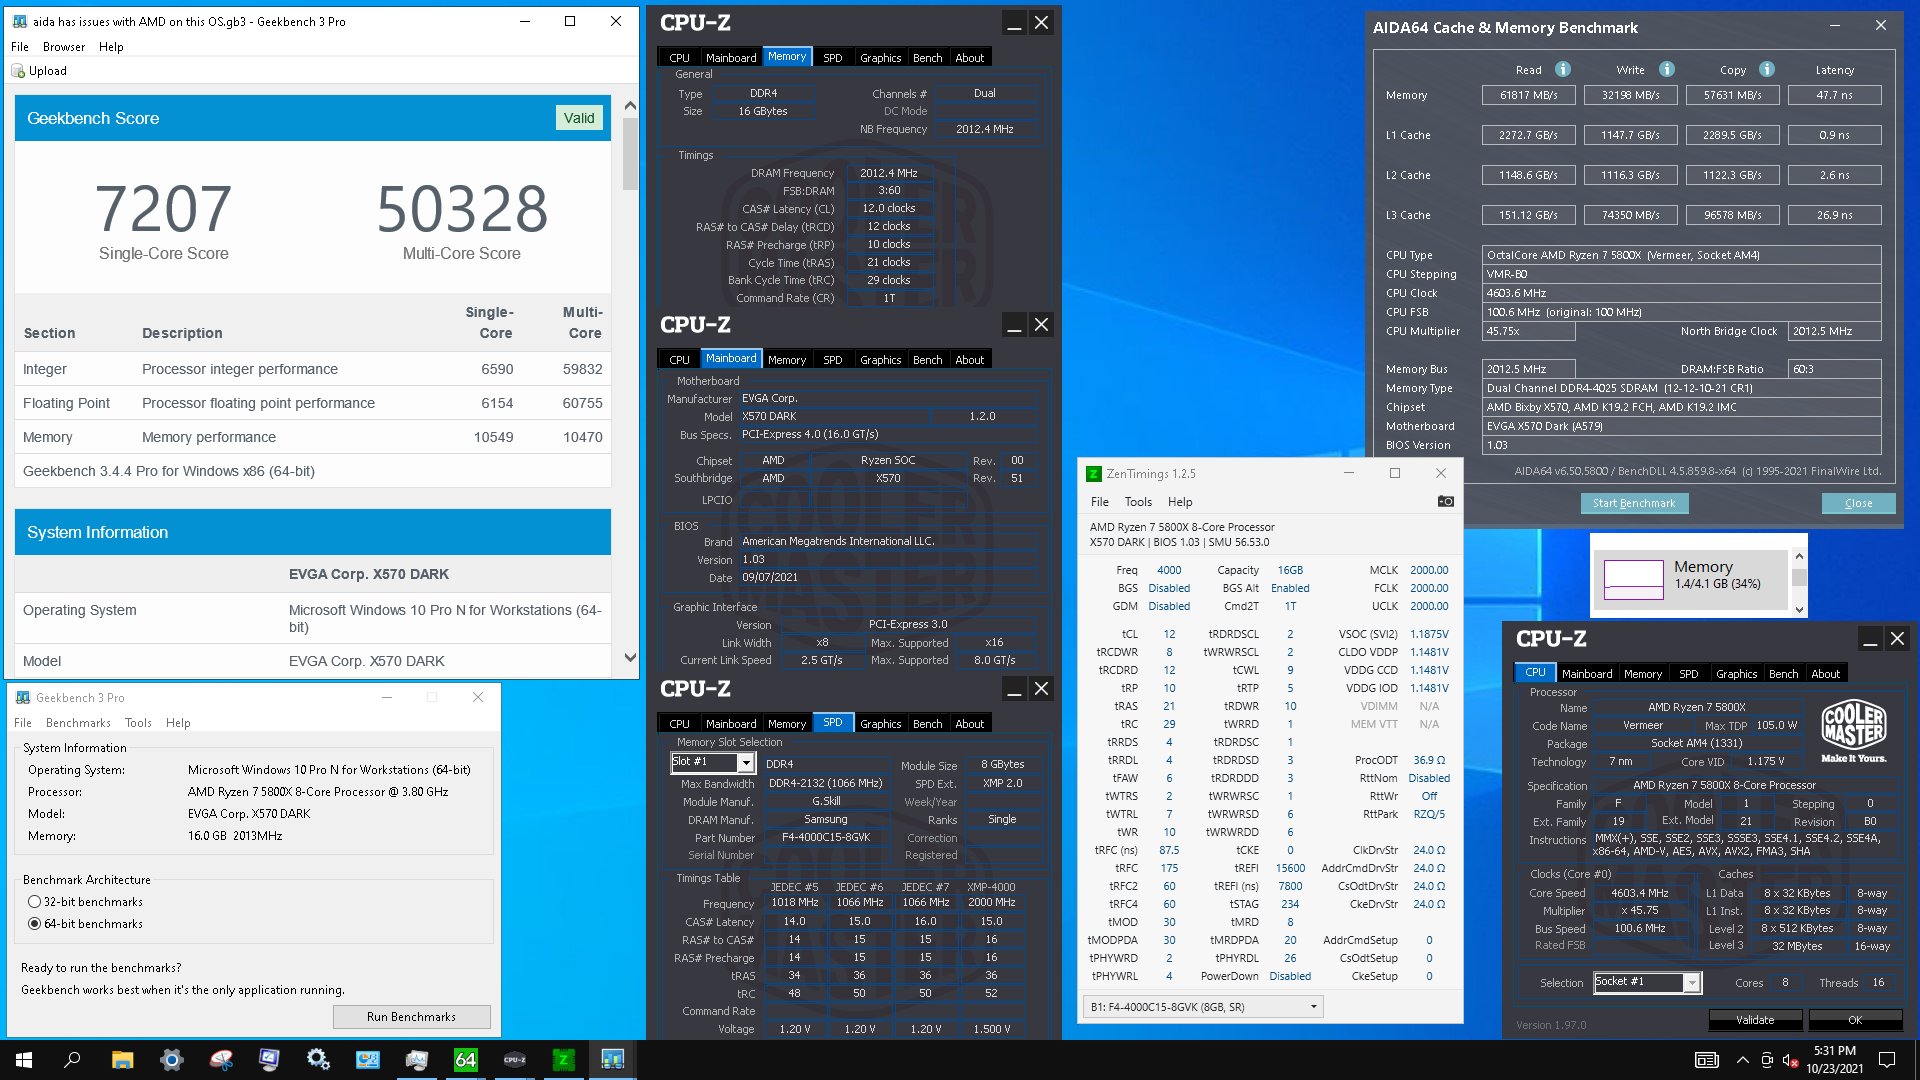The image size is (1920, 1080).
Task: Click the OK button in CPU-Z
Action: point(1855,1020)
